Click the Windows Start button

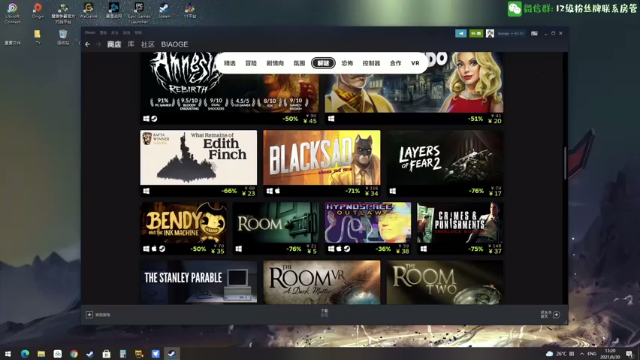pyautogui.click(x=8, y=354)
